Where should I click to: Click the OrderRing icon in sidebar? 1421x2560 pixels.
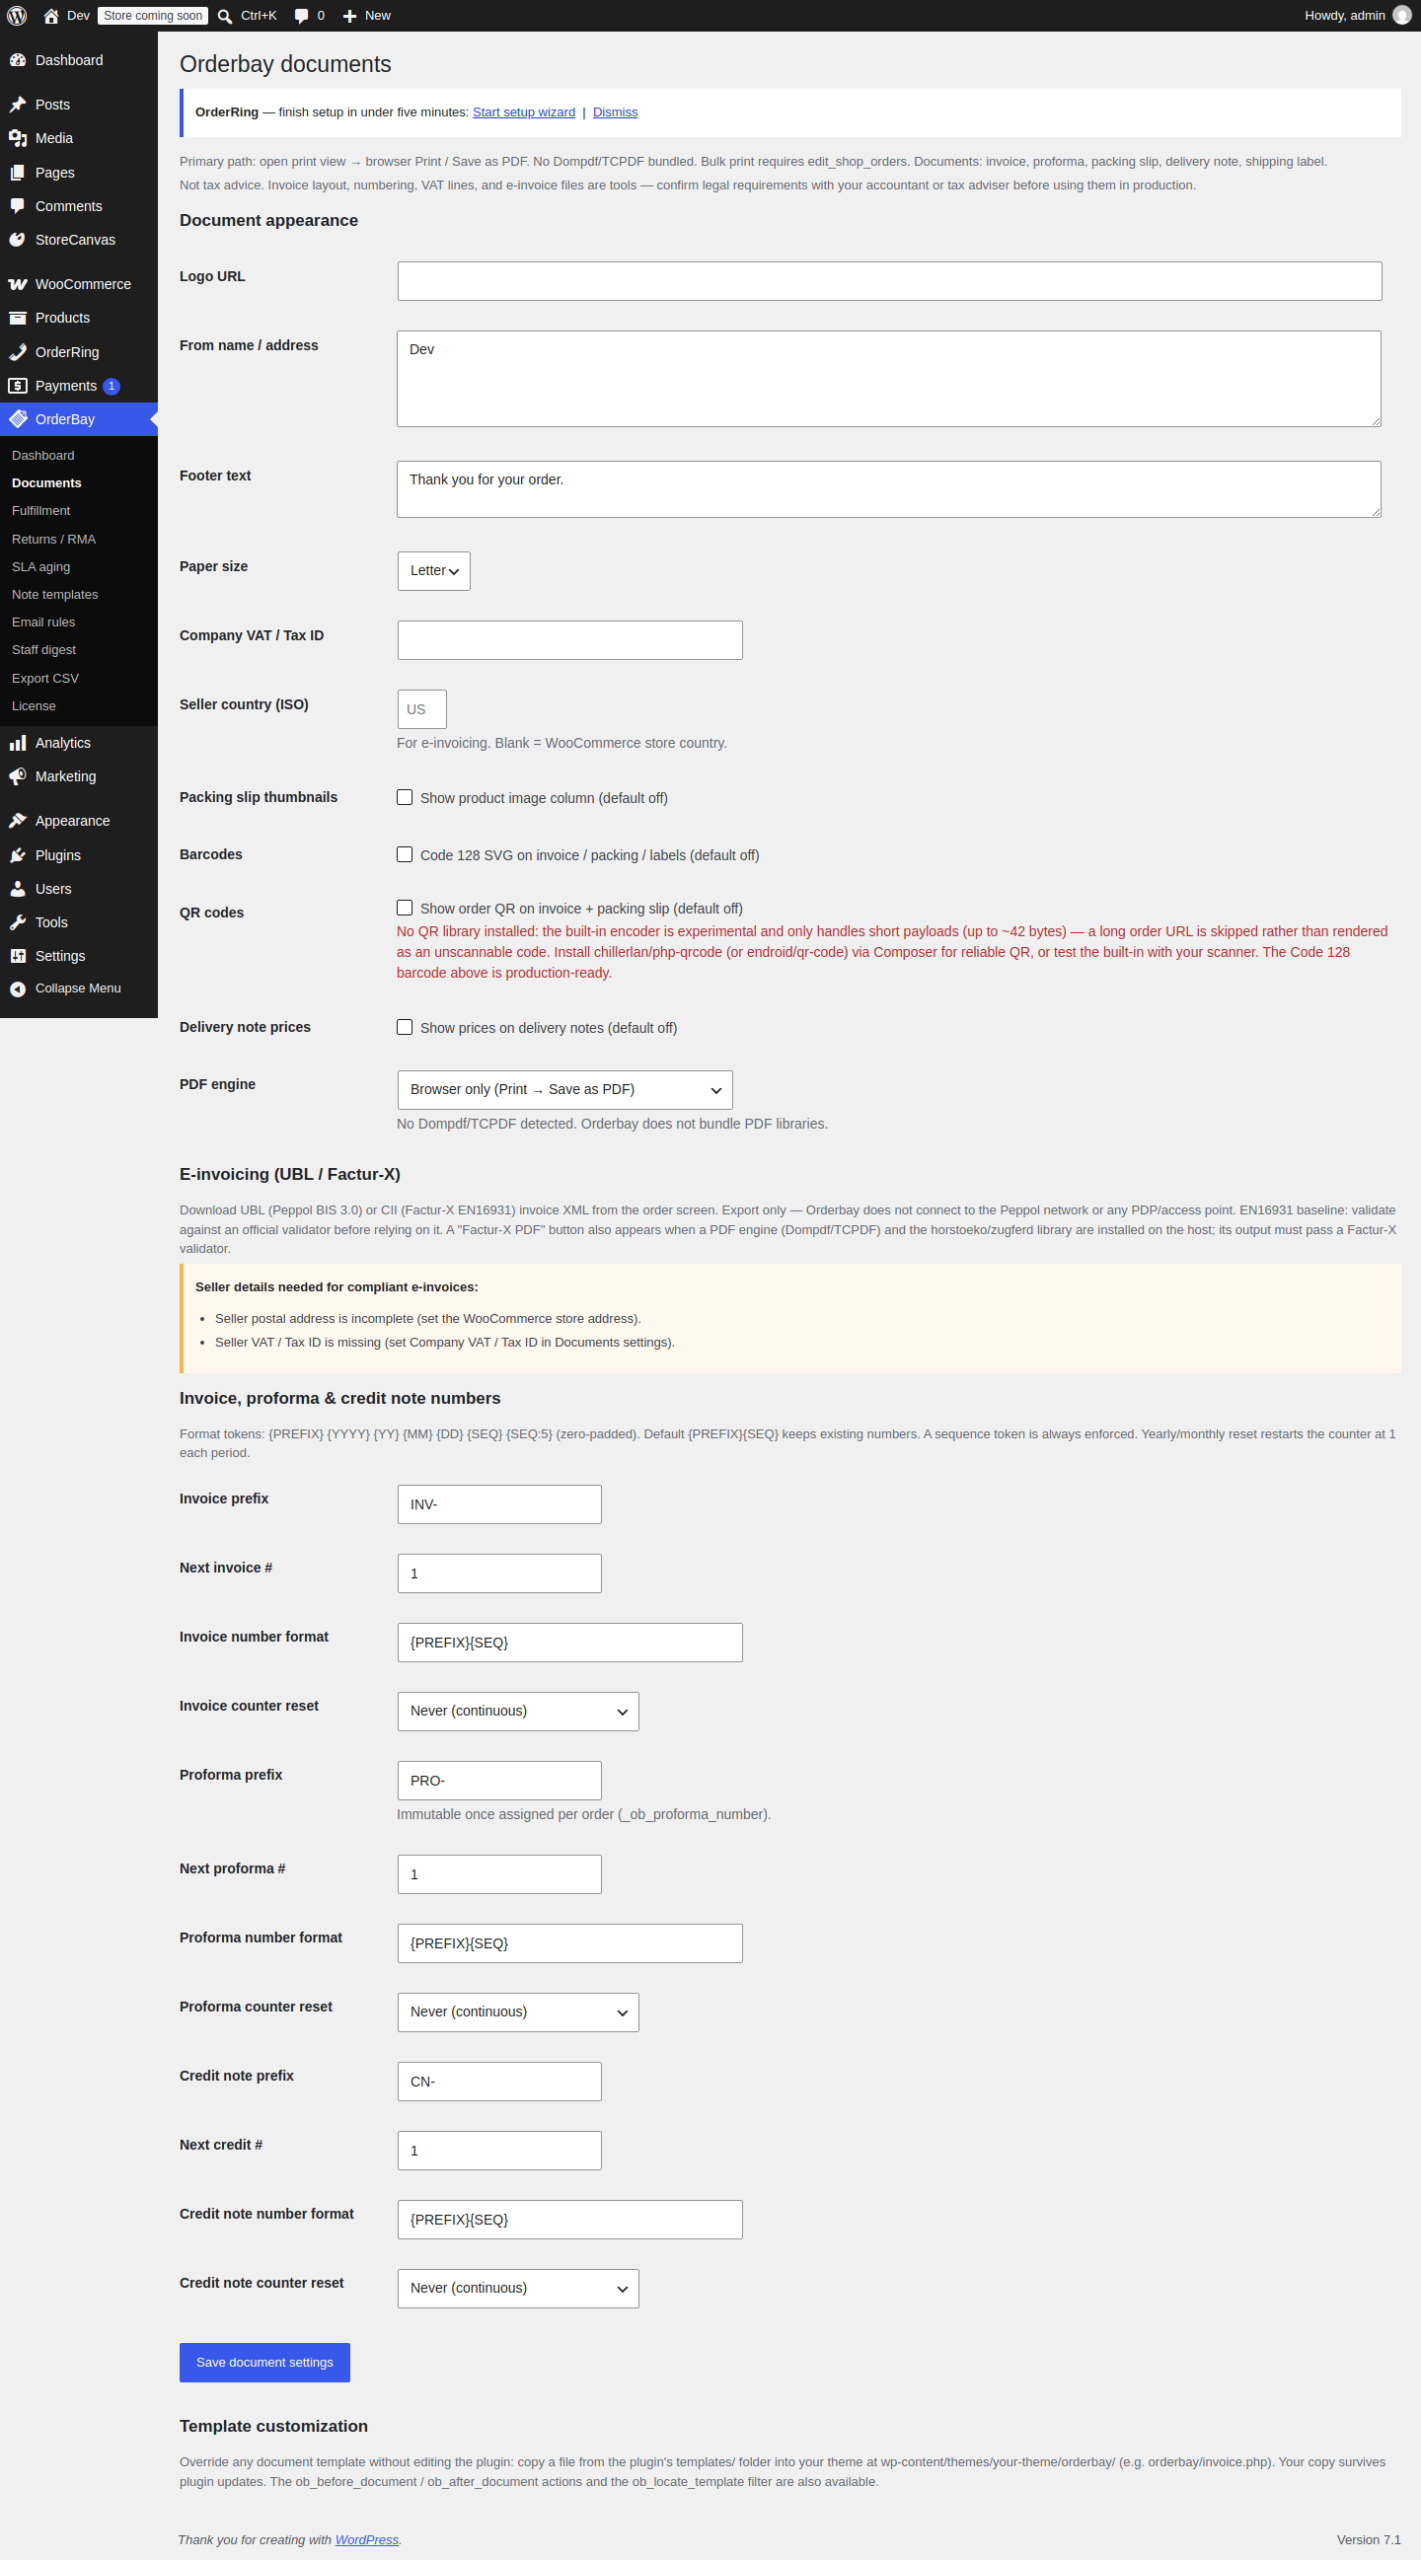[18, 353]
